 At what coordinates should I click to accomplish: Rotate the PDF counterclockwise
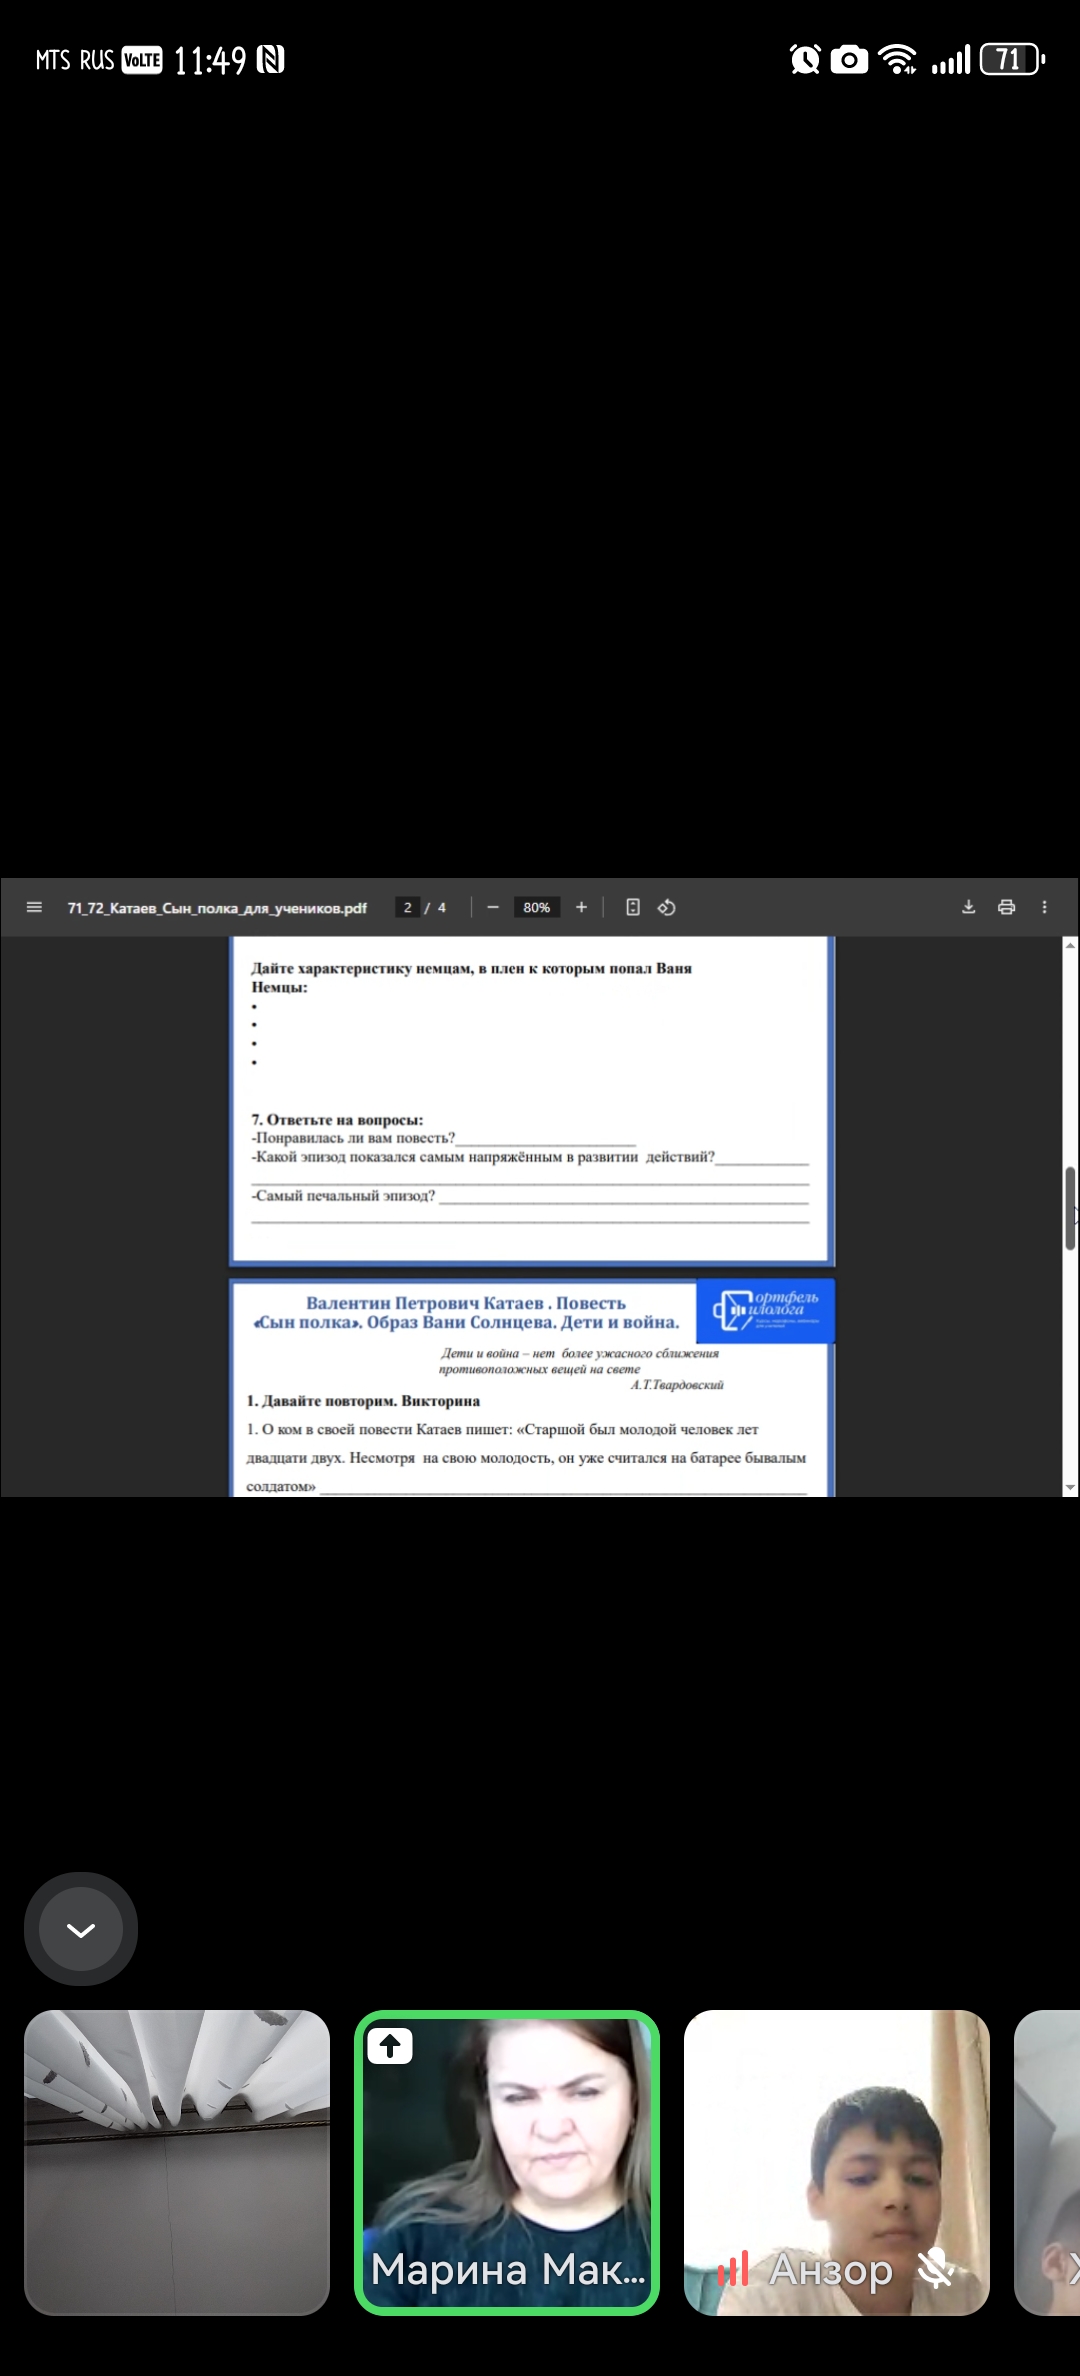667,907
